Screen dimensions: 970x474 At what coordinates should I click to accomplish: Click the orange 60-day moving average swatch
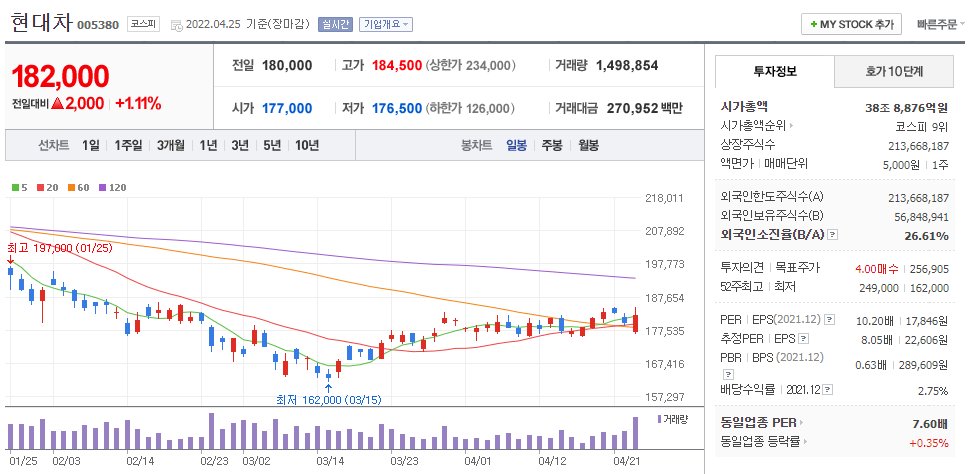71,187
